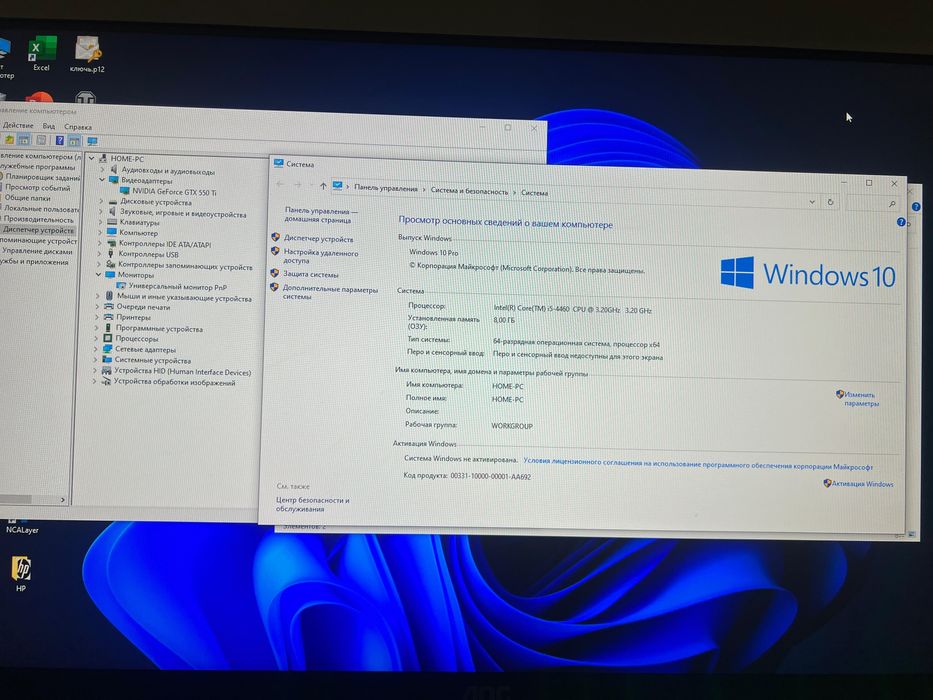The height and width of the screenshot is (700, 933).
Task: Click the NVIDIA GeForce GTX 550 Ti adapter icon
Action: click(x=125, y=191)
